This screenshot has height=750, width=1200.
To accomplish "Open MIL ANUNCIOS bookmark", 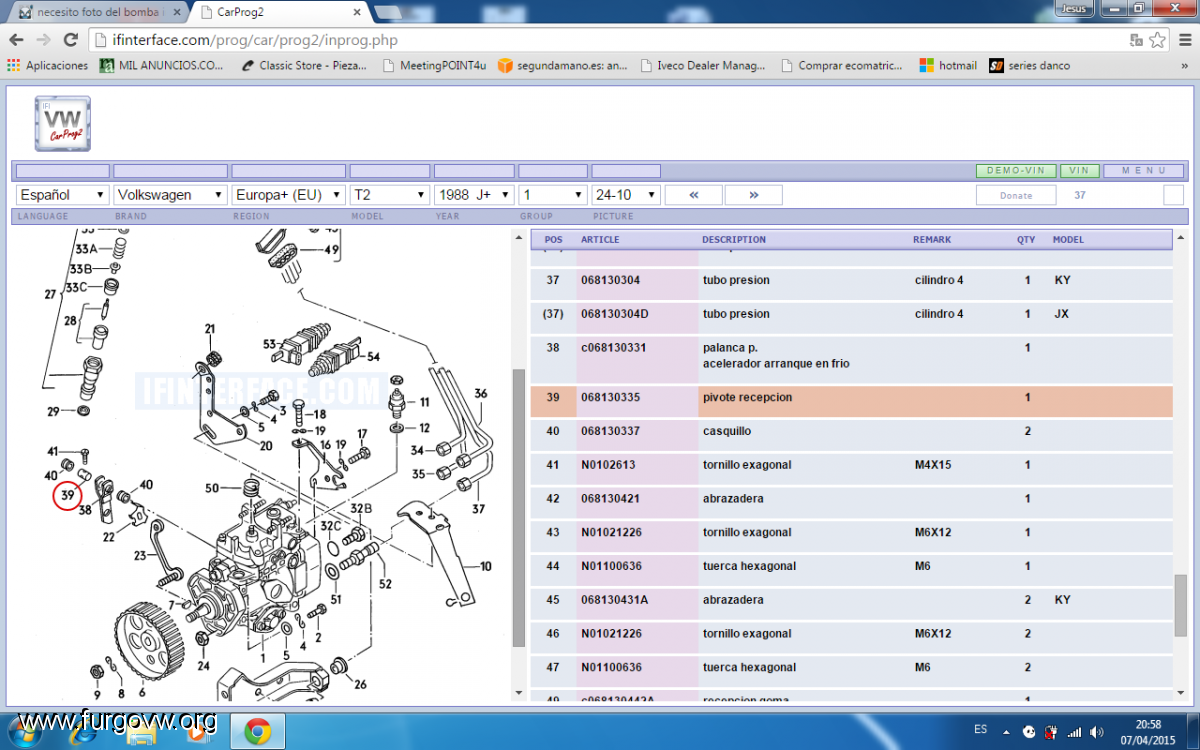I will click(162, 66).
